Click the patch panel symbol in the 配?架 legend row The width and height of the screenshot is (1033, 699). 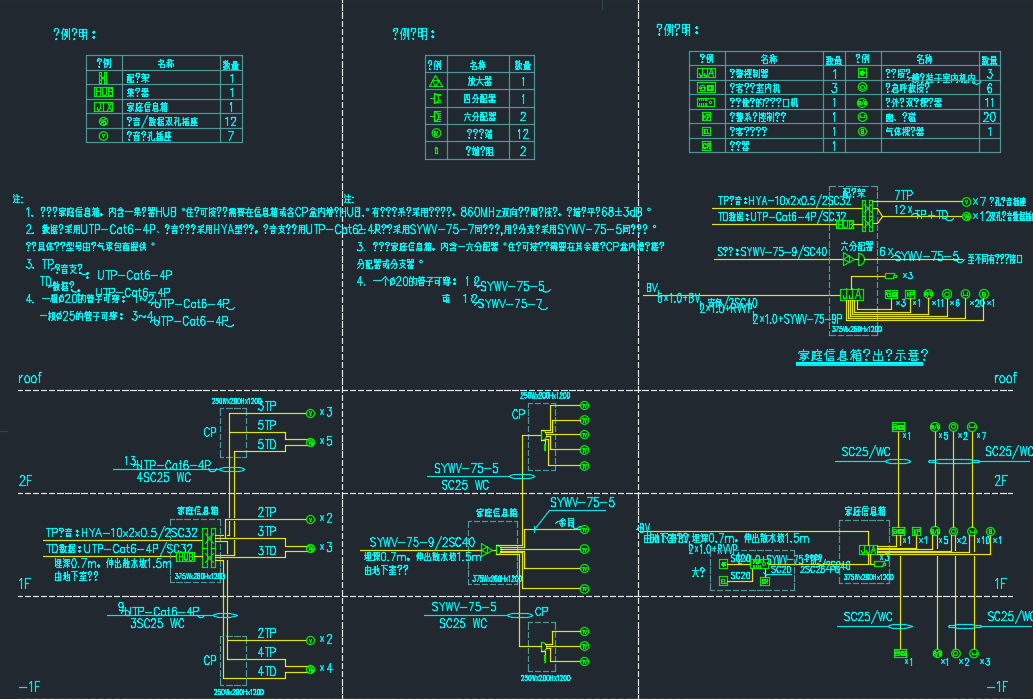tap(103, 78)
